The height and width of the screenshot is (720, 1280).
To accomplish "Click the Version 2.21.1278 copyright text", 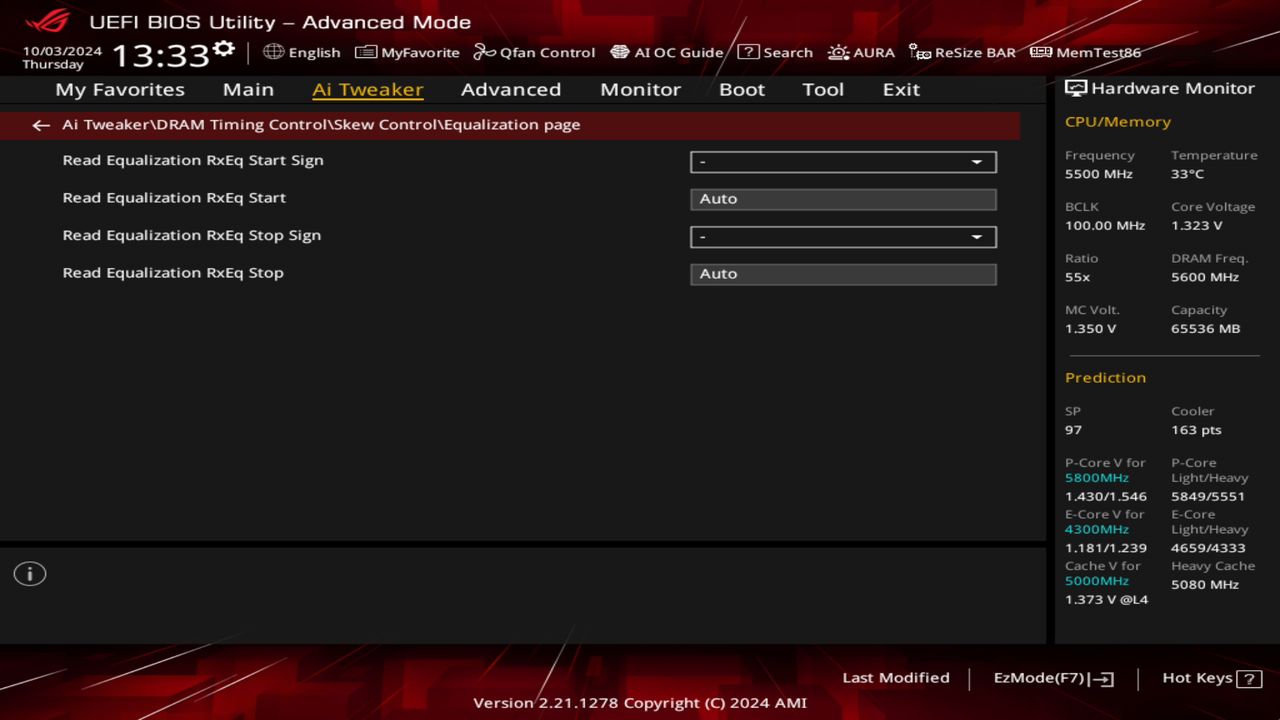I will pos(640,703).
